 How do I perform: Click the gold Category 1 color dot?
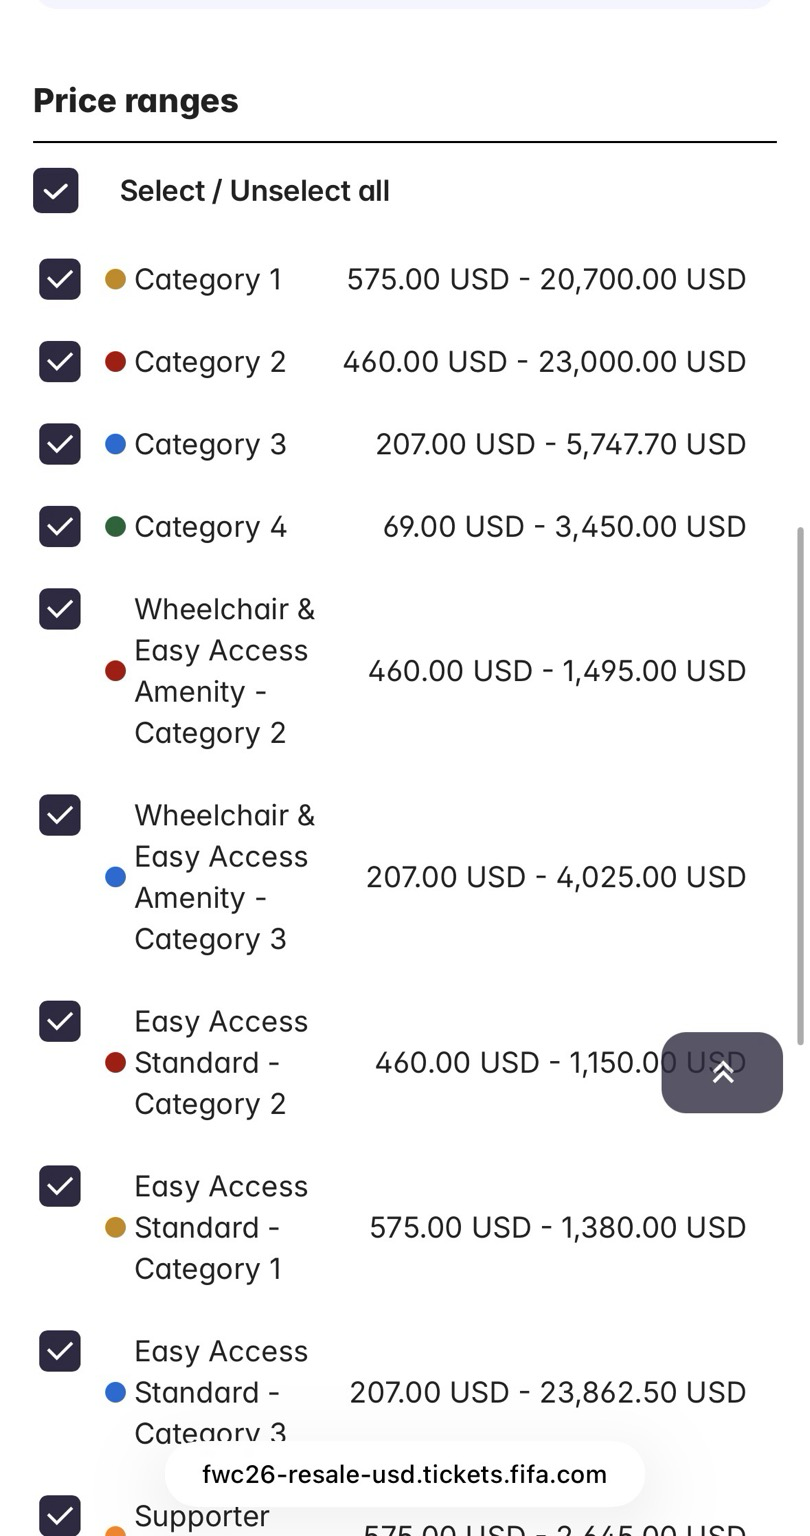point(115,279)
